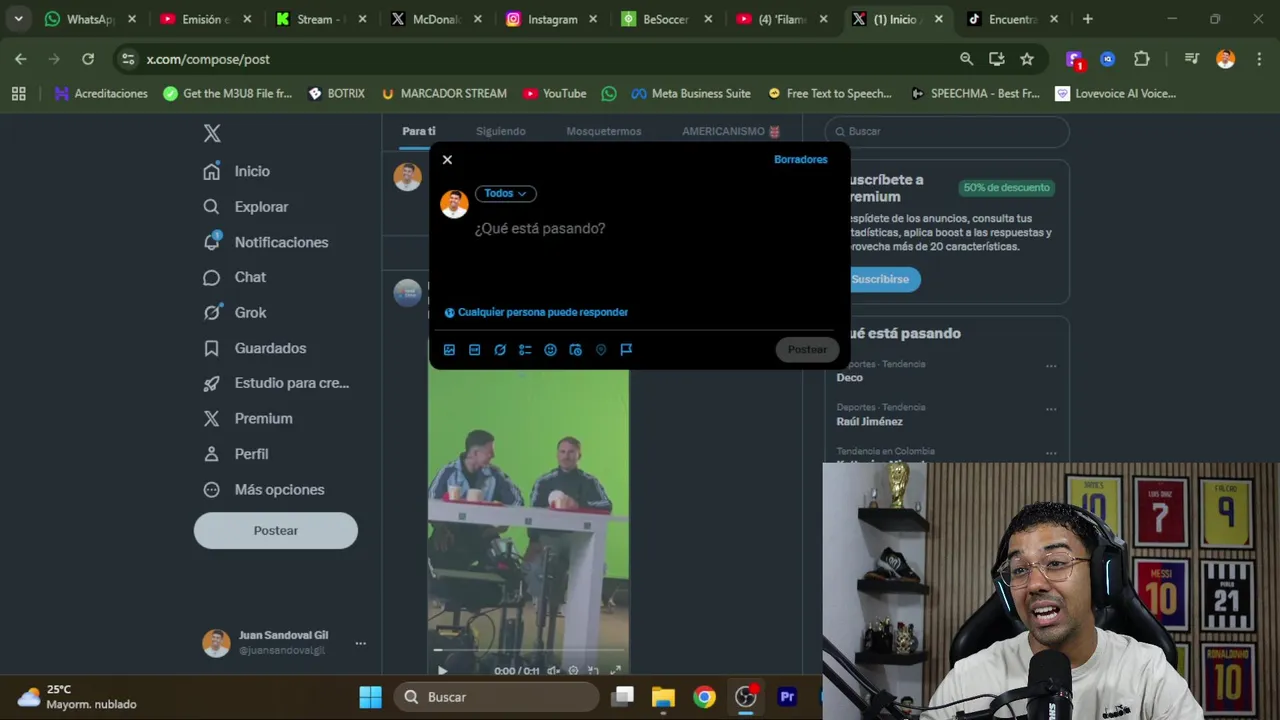Open a new browser tab

click(1088, 19)
